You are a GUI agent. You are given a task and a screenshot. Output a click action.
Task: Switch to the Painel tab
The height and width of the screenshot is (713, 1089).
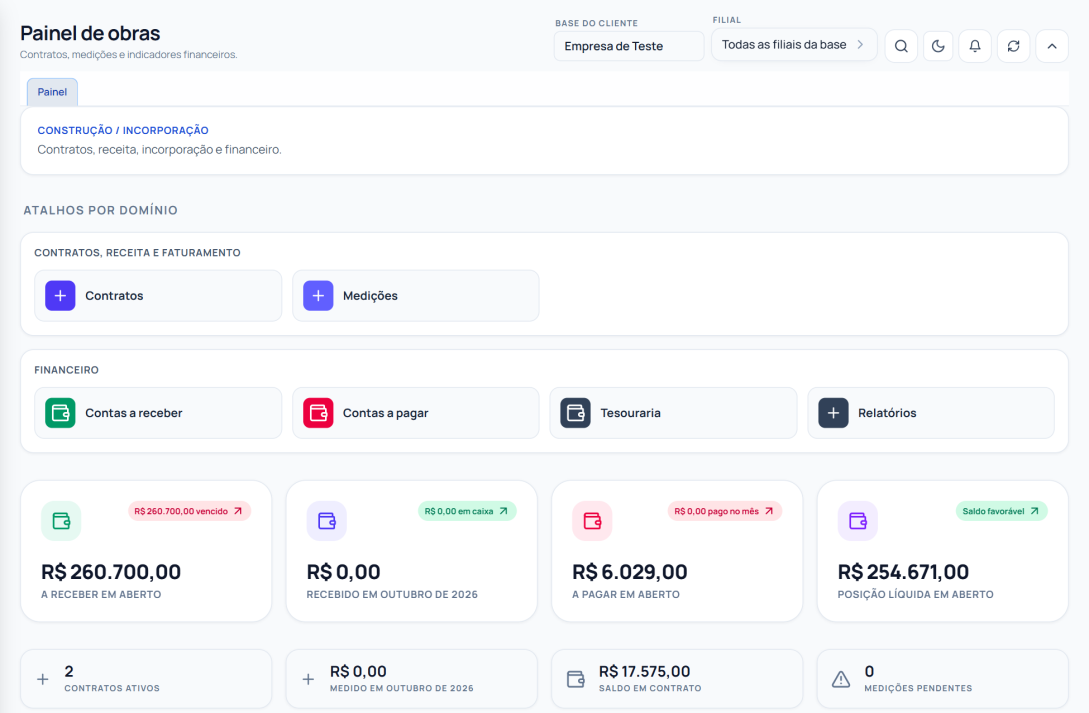click(52, 92)
